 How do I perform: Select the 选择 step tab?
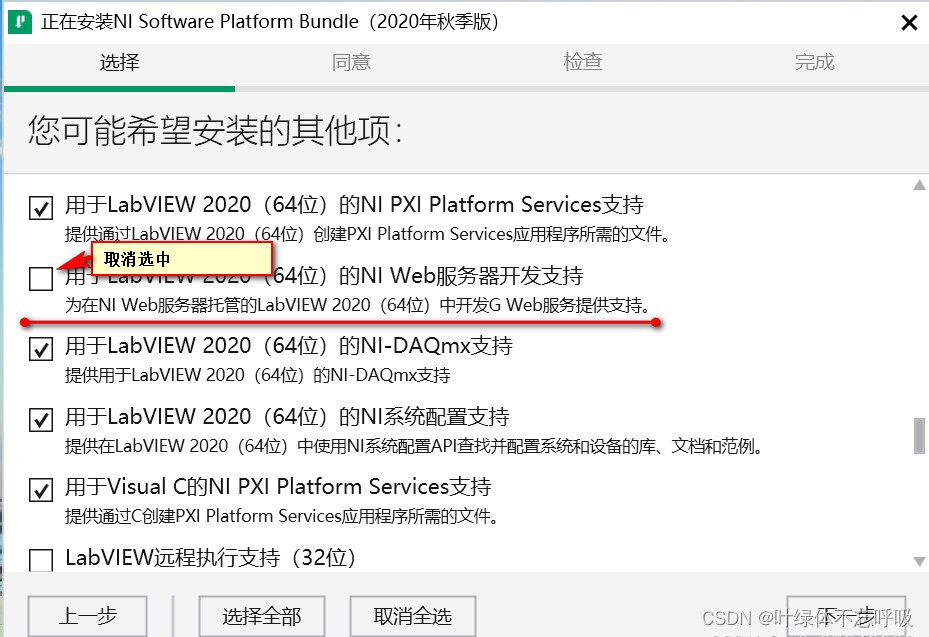coord(119,62)
